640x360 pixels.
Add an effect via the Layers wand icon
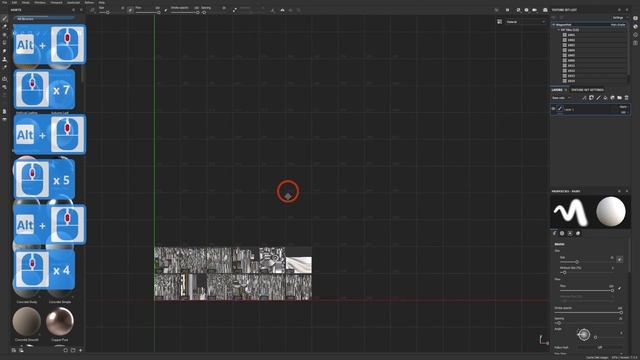584,98
